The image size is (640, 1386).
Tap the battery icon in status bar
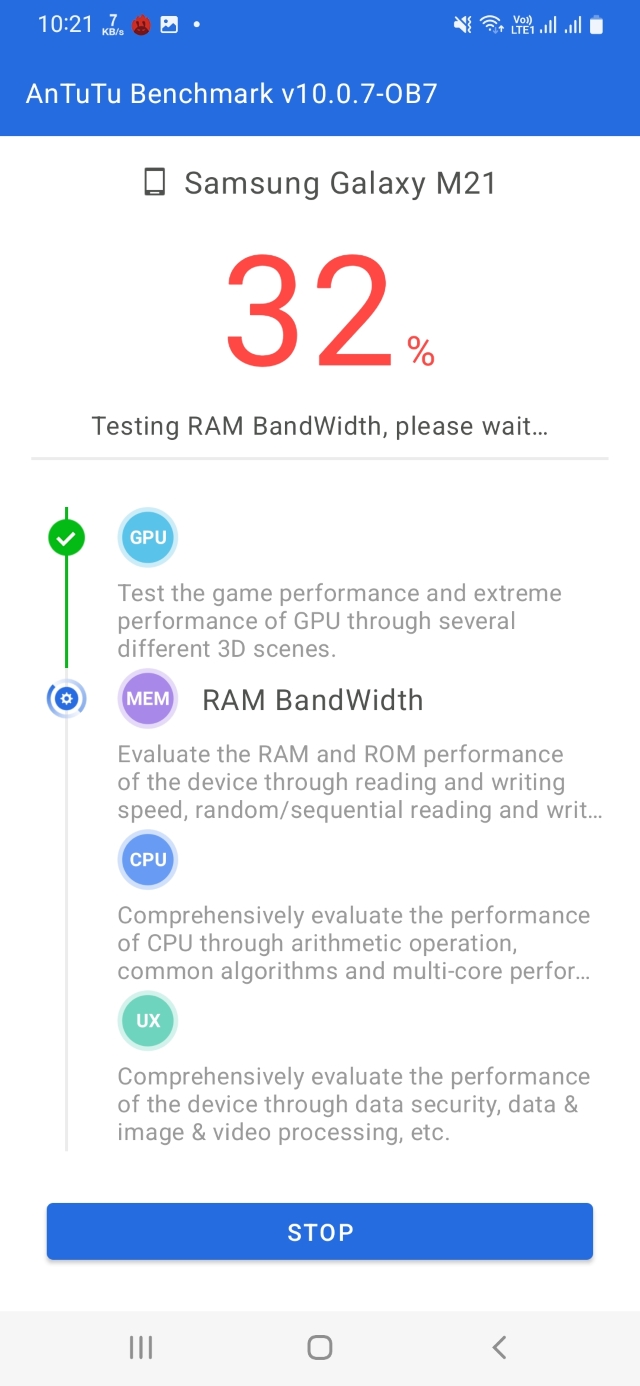pos(597,25)
